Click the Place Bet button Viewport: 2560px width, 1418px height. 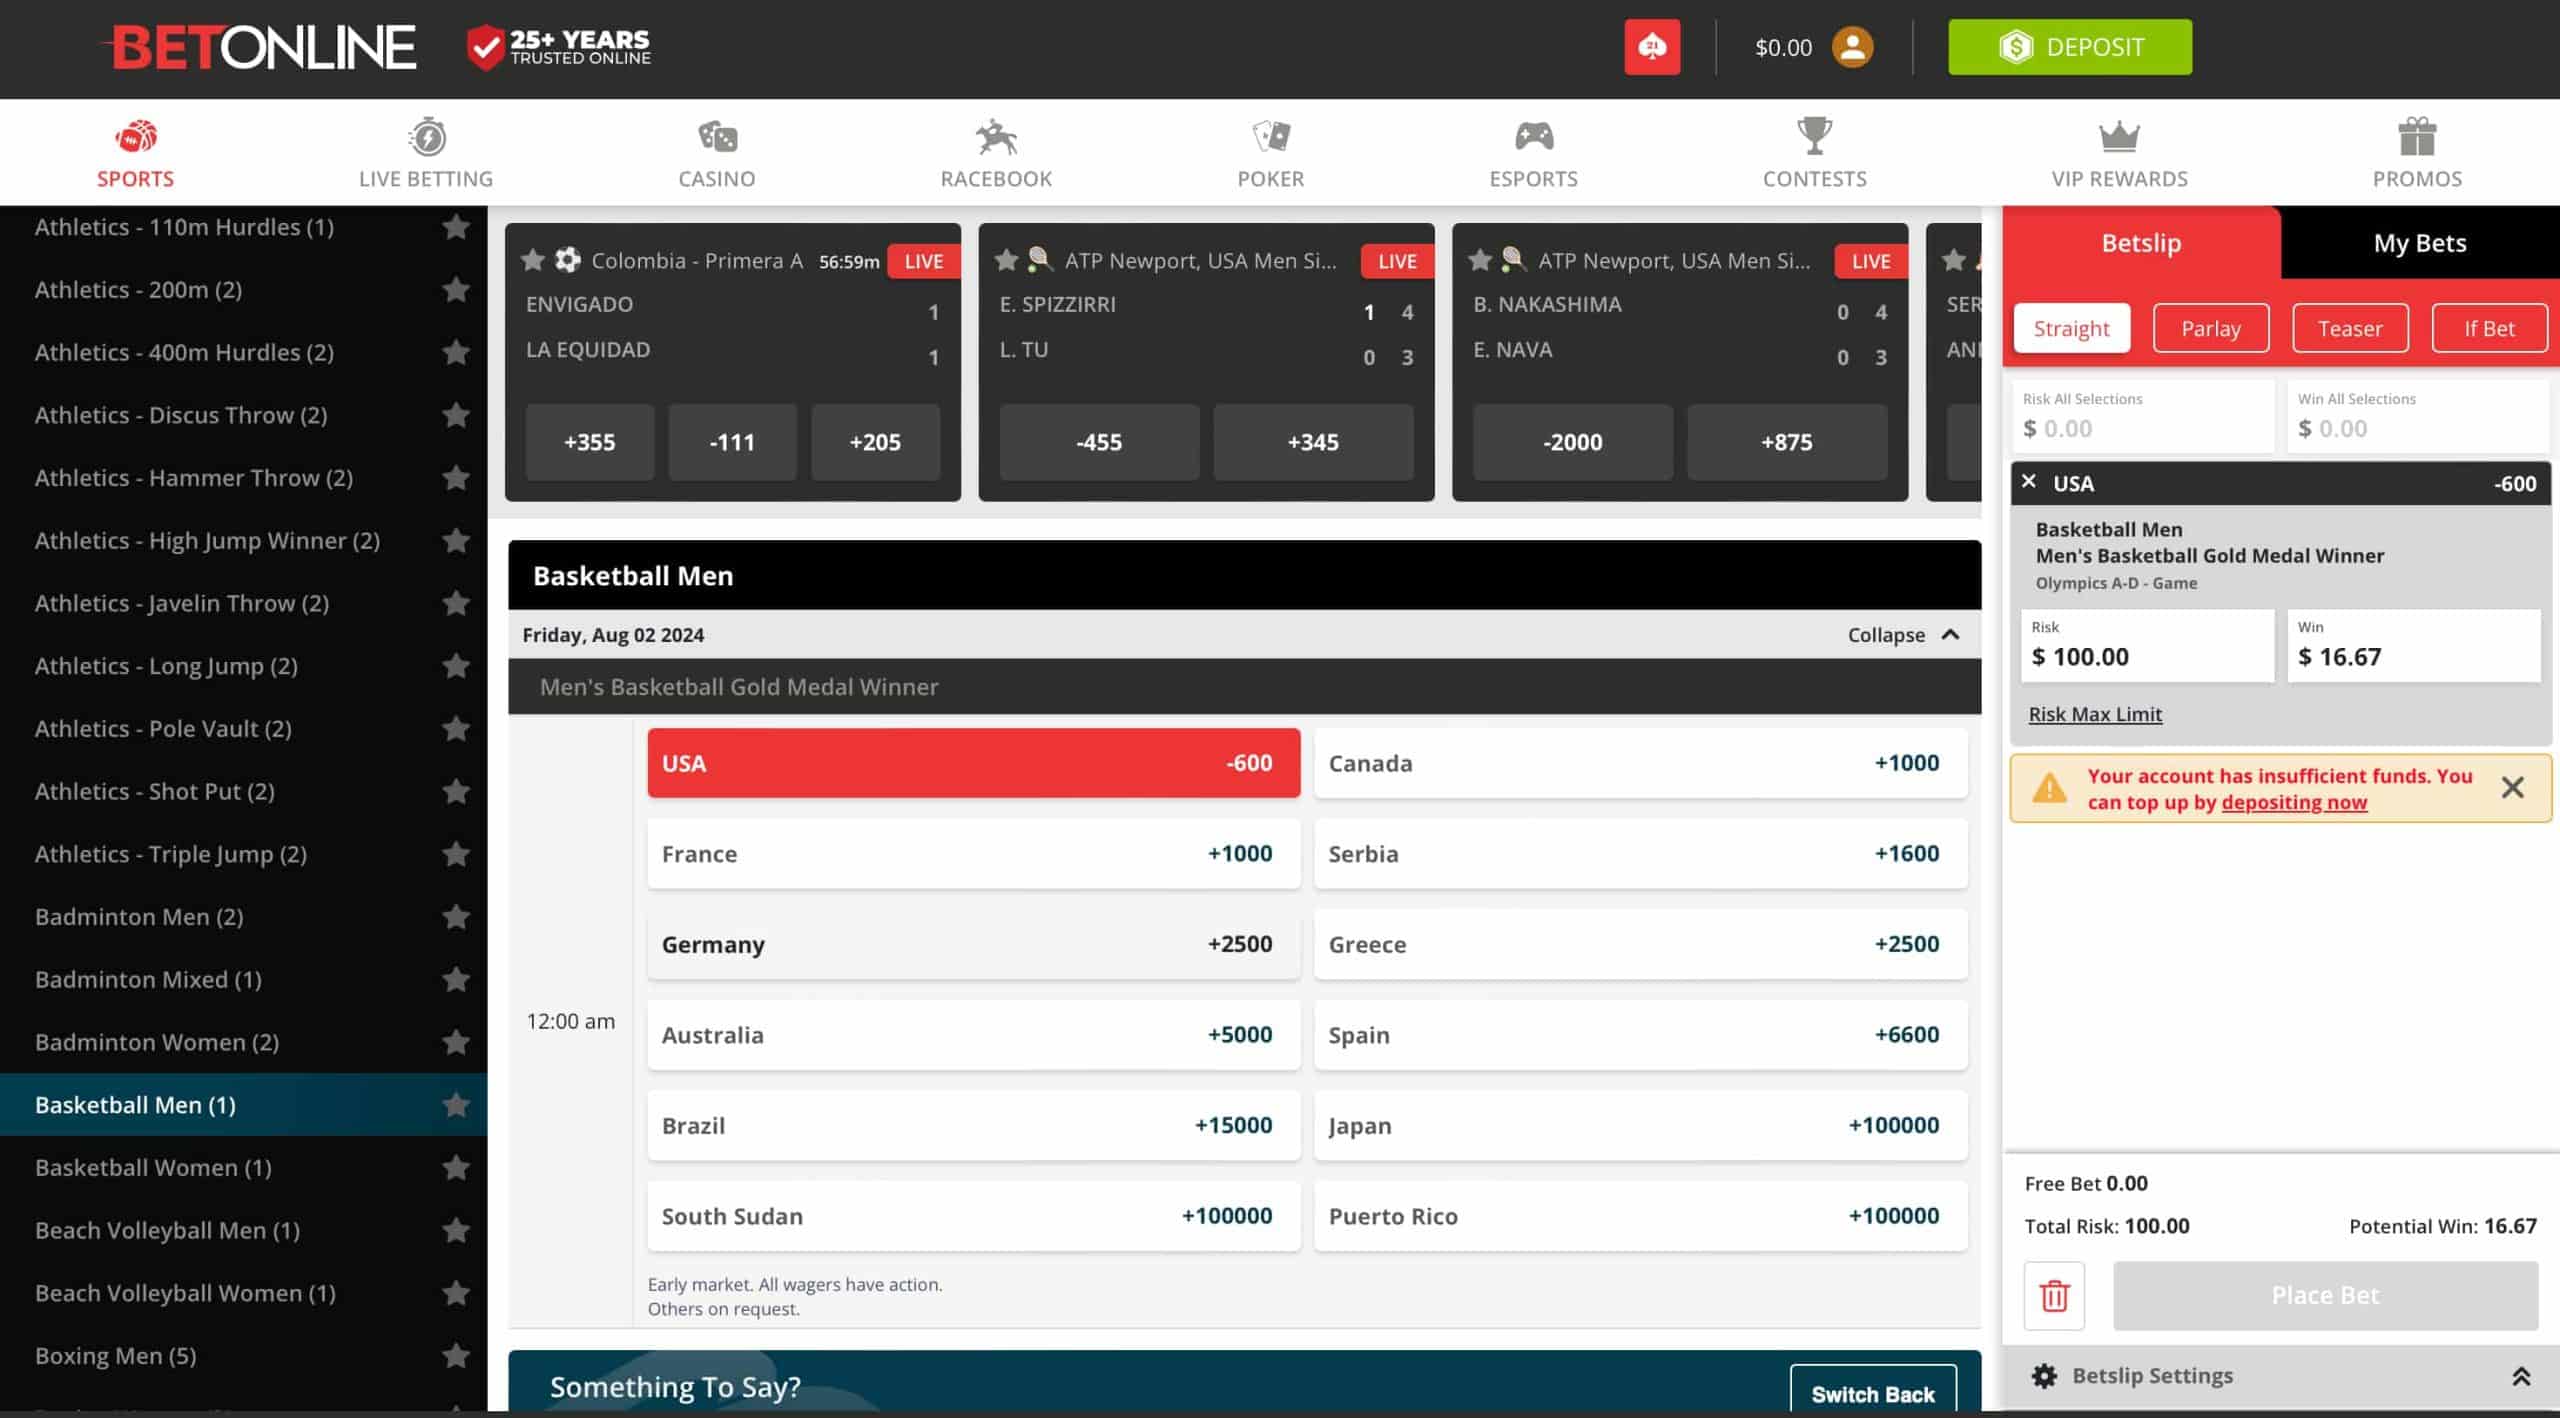coord(2325,1295)
